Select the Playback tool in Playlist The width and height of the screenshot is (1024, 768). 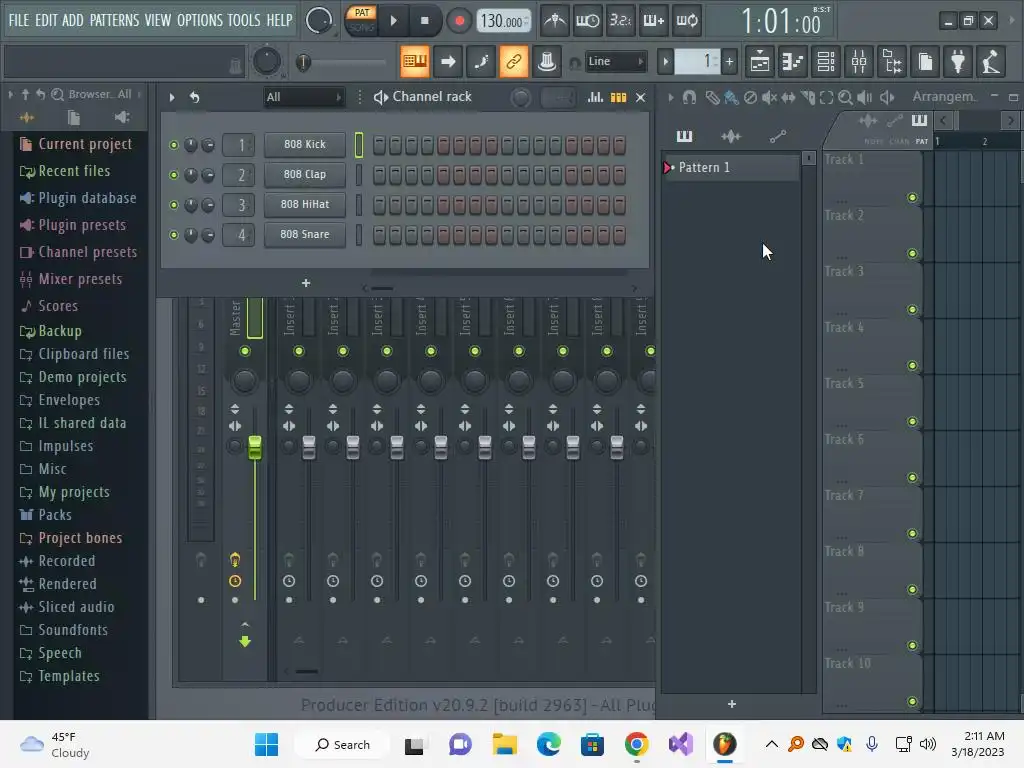[865, 97]
